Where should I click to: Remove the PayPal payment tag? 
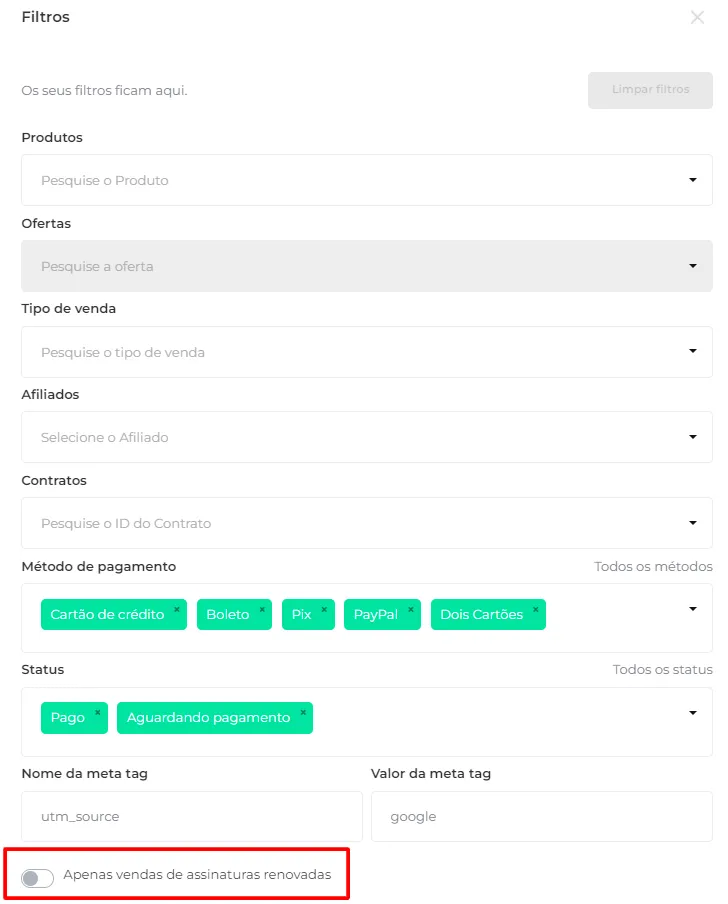pos(411,609)
